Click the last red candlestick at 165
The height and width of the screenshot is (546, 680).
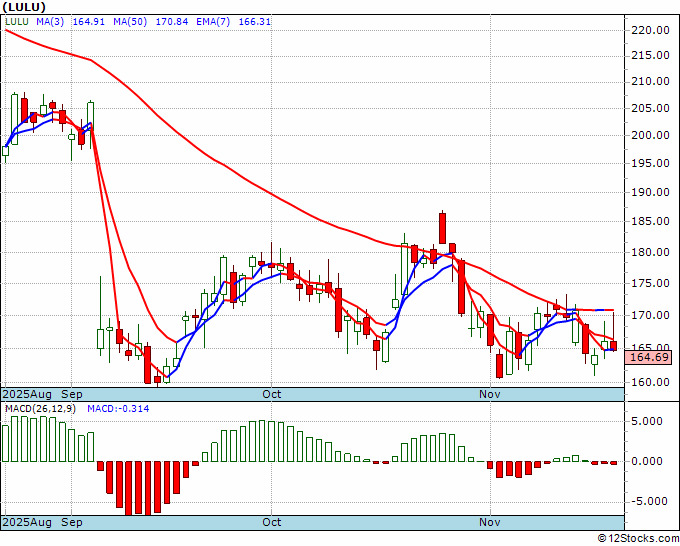[x=613, y=346]
